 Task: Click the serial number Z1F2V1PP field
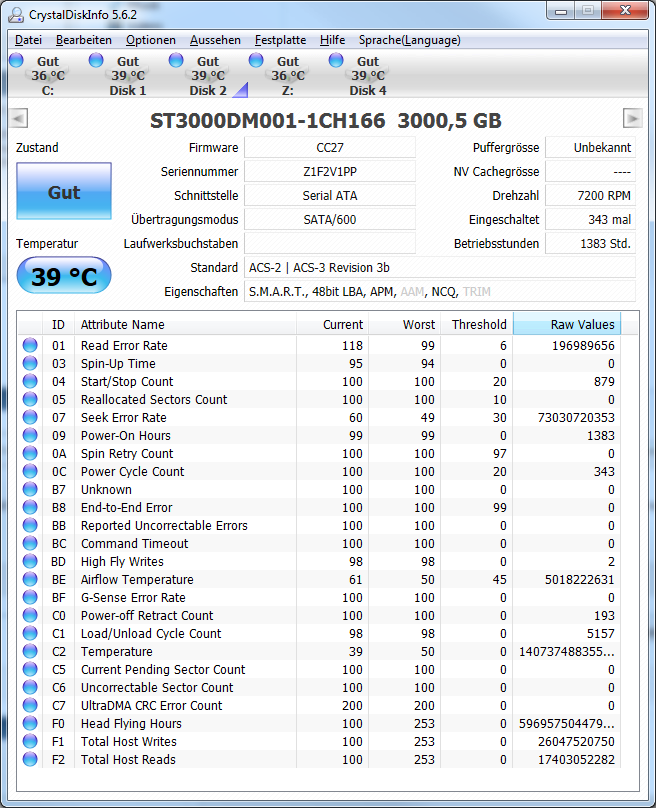pyautogui.click(x=330, y=172)
